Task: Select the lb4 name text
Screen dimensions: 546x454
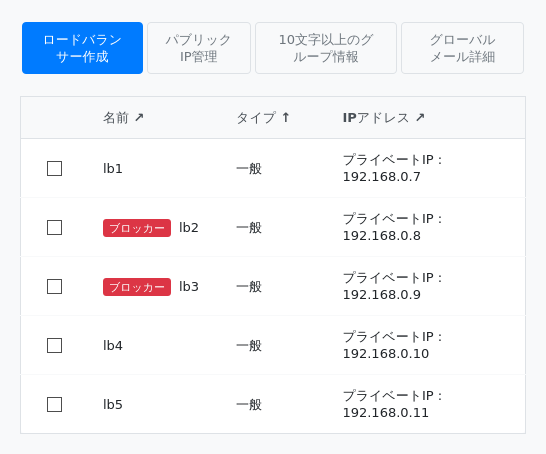Action: (x=113, y=345)
